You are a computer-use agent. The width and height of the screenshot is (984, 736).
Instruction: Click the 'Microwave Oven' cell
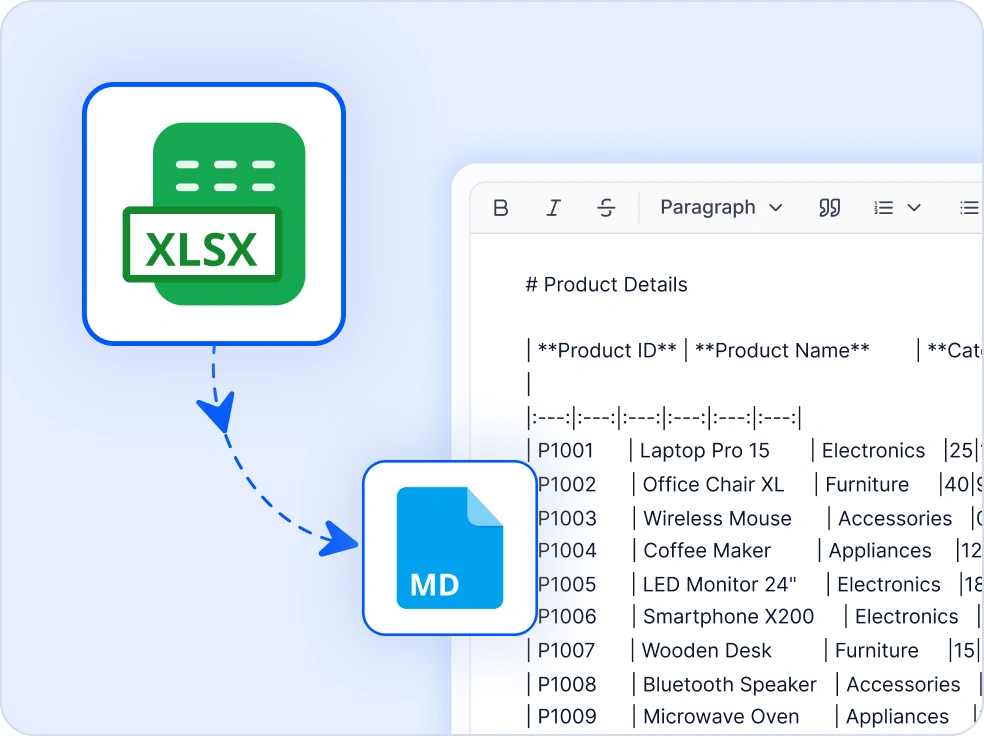pyautogui.click(x=721, y=716)
